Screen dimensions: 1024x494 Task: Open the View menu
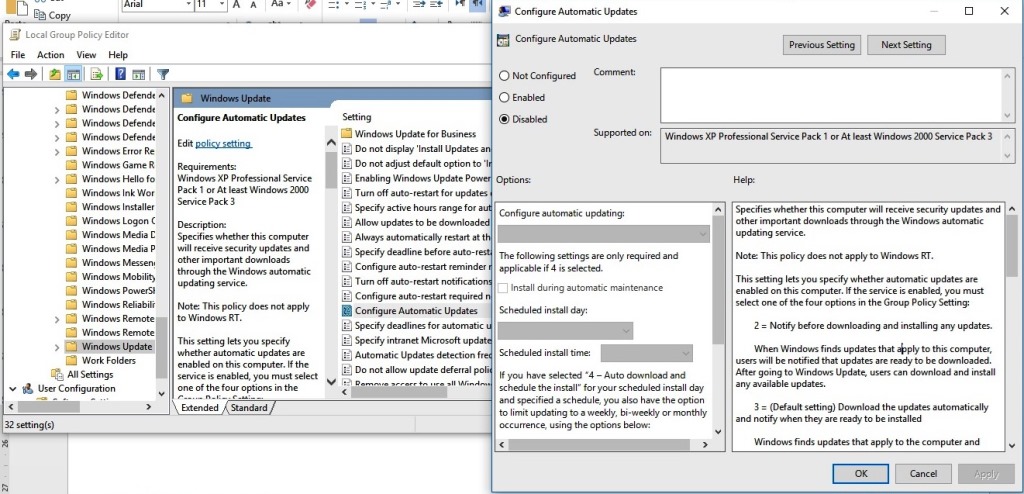[86, 55]
